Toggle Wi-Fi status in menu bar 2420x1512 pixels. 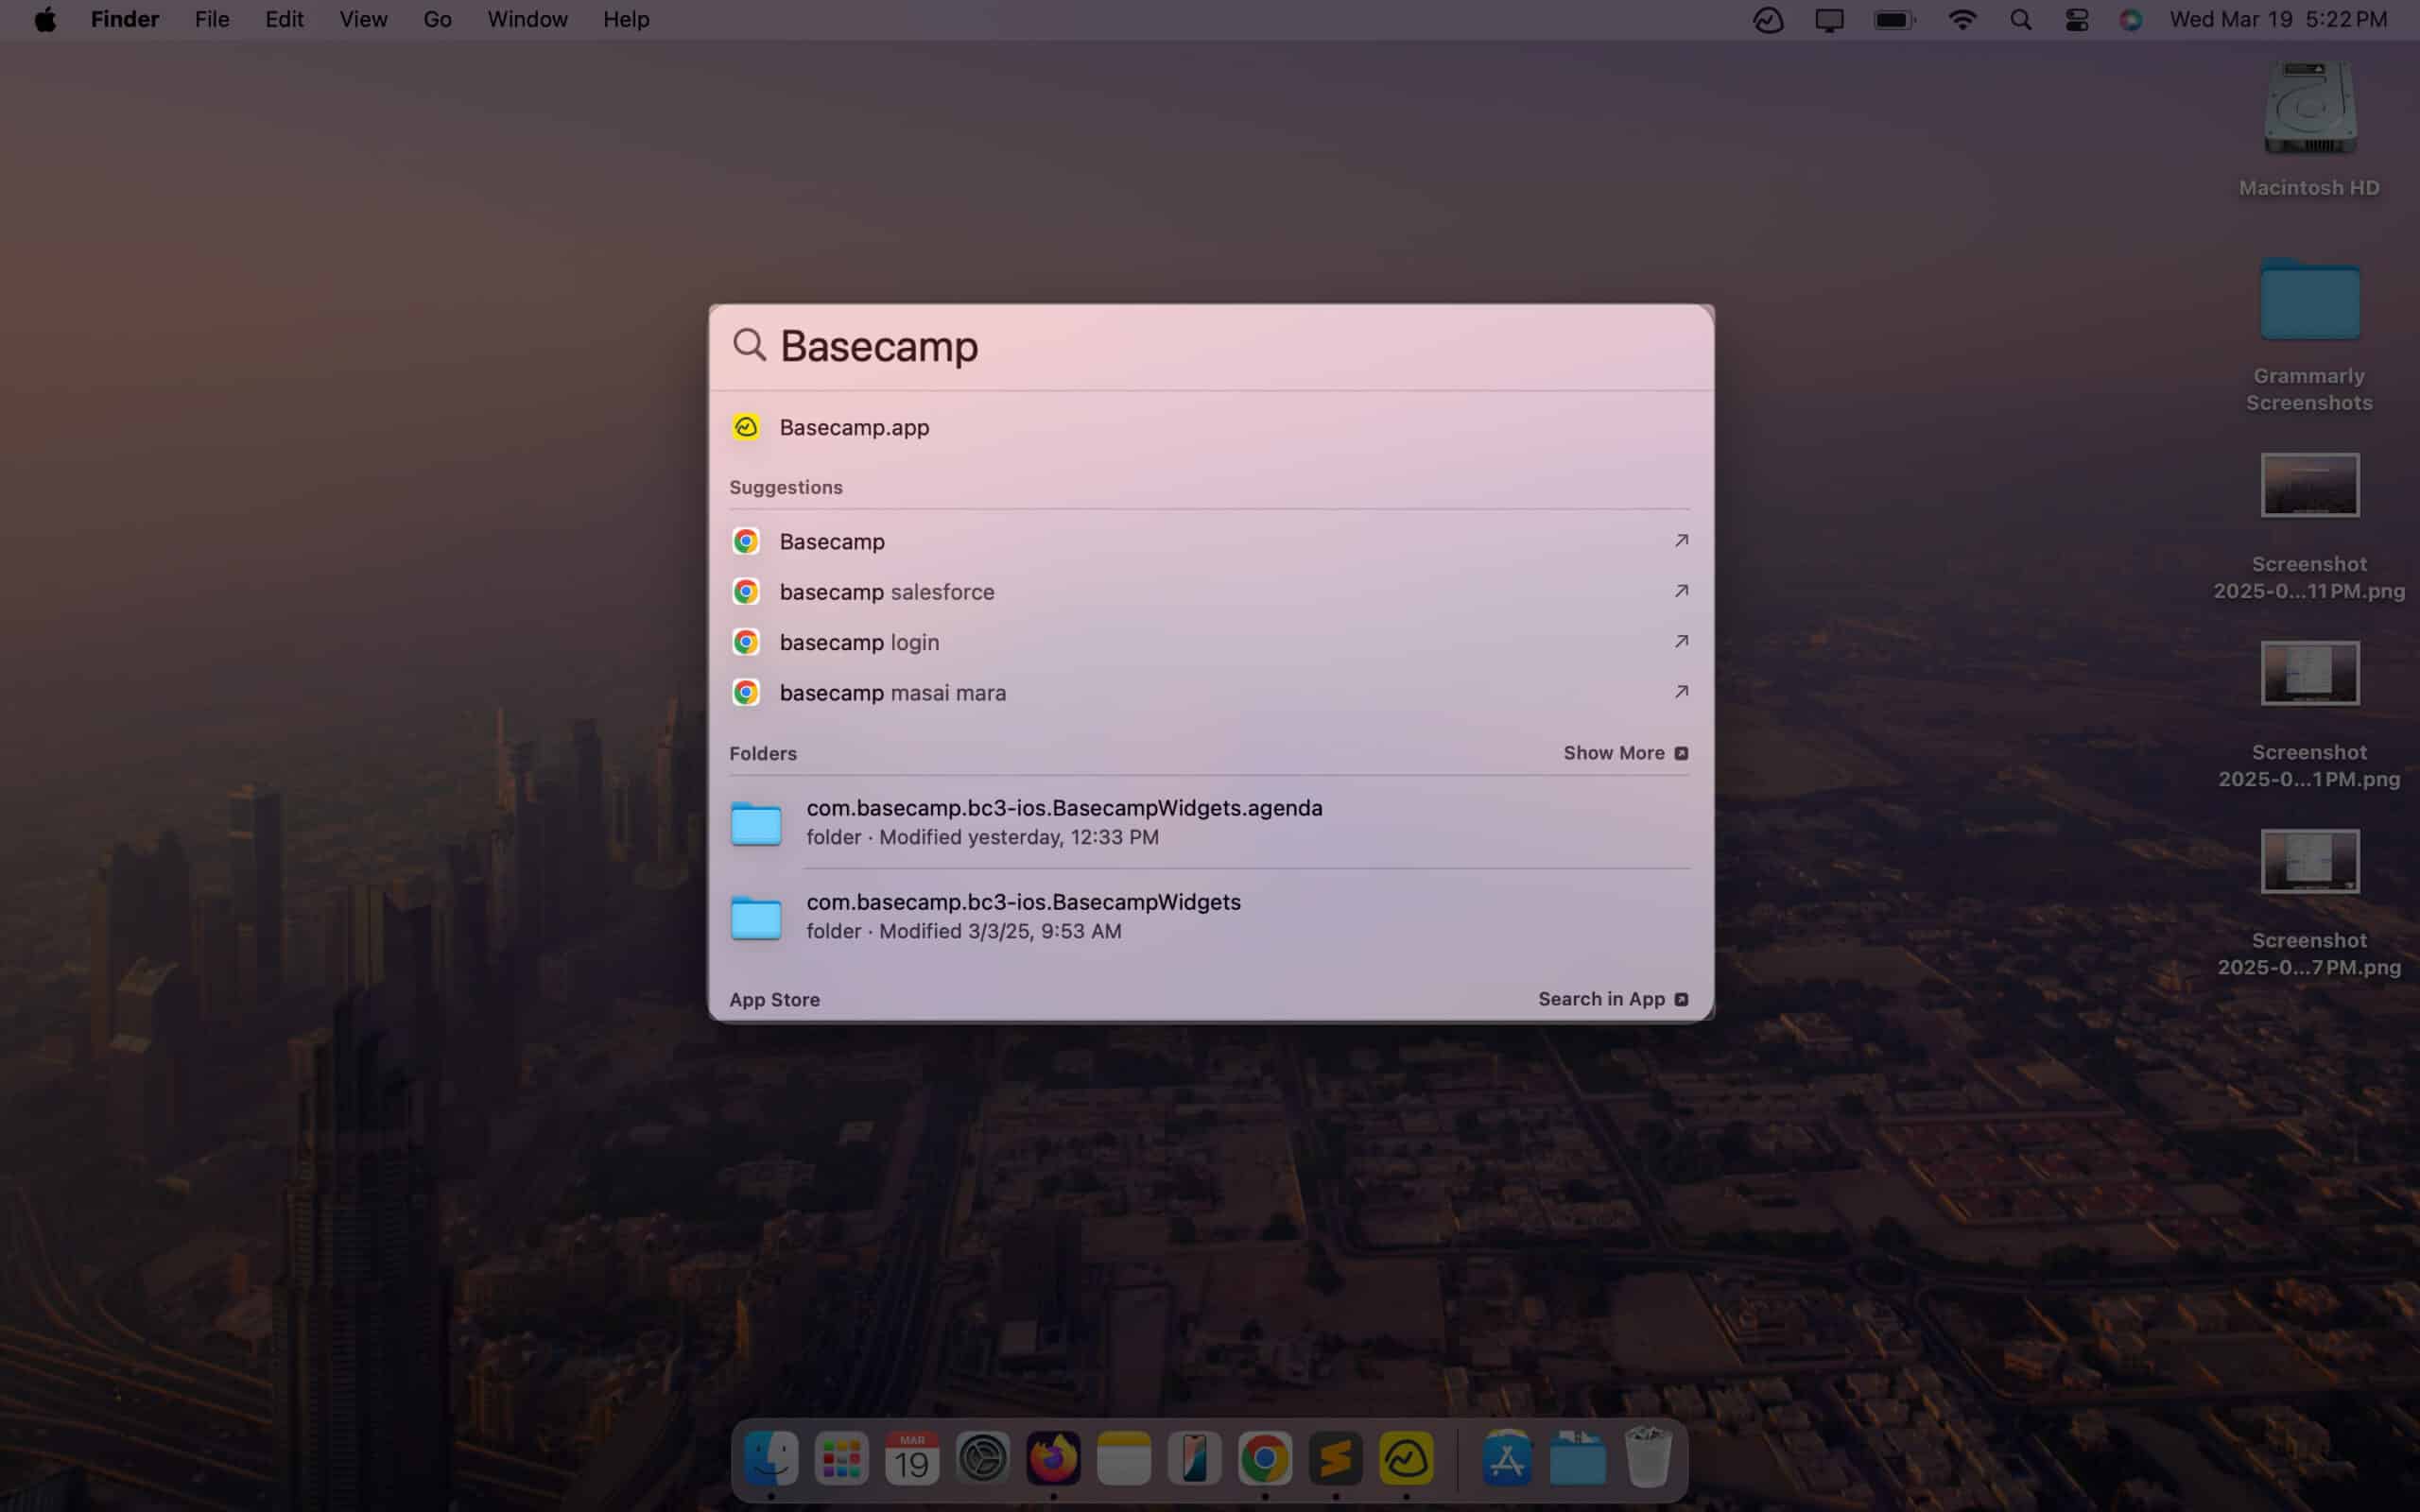click(1962, 19)
